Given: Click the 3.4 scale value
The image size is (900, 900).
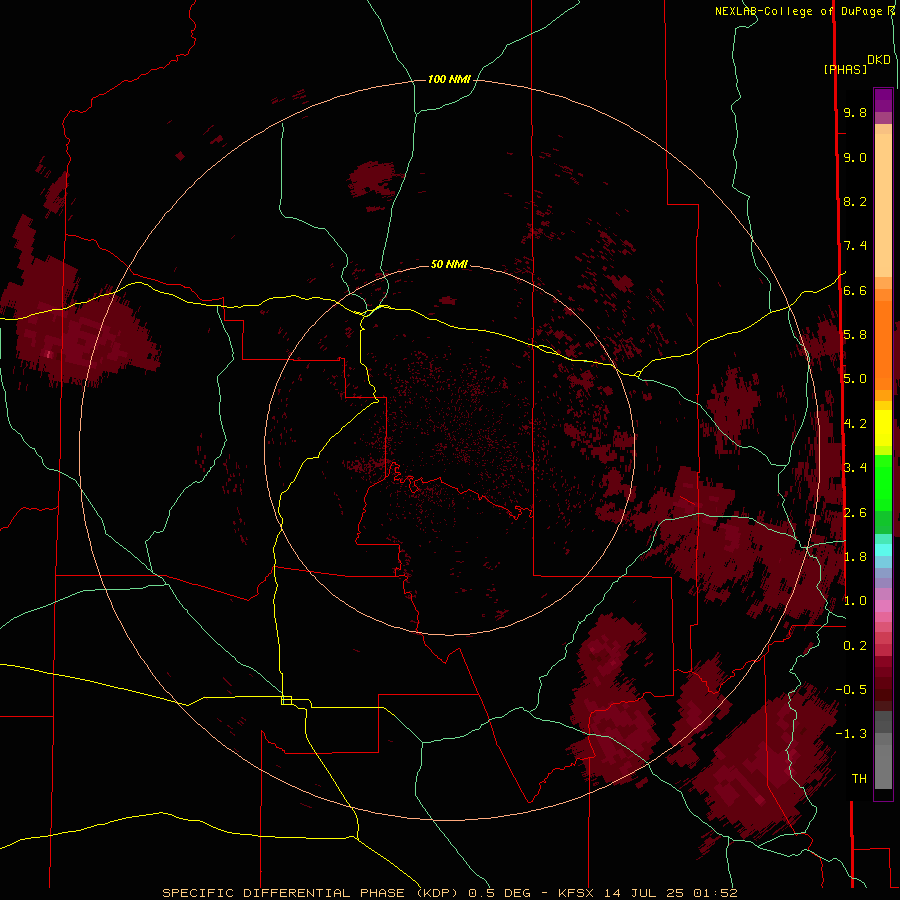Looking at the screenshot, I should click(855, 468).
